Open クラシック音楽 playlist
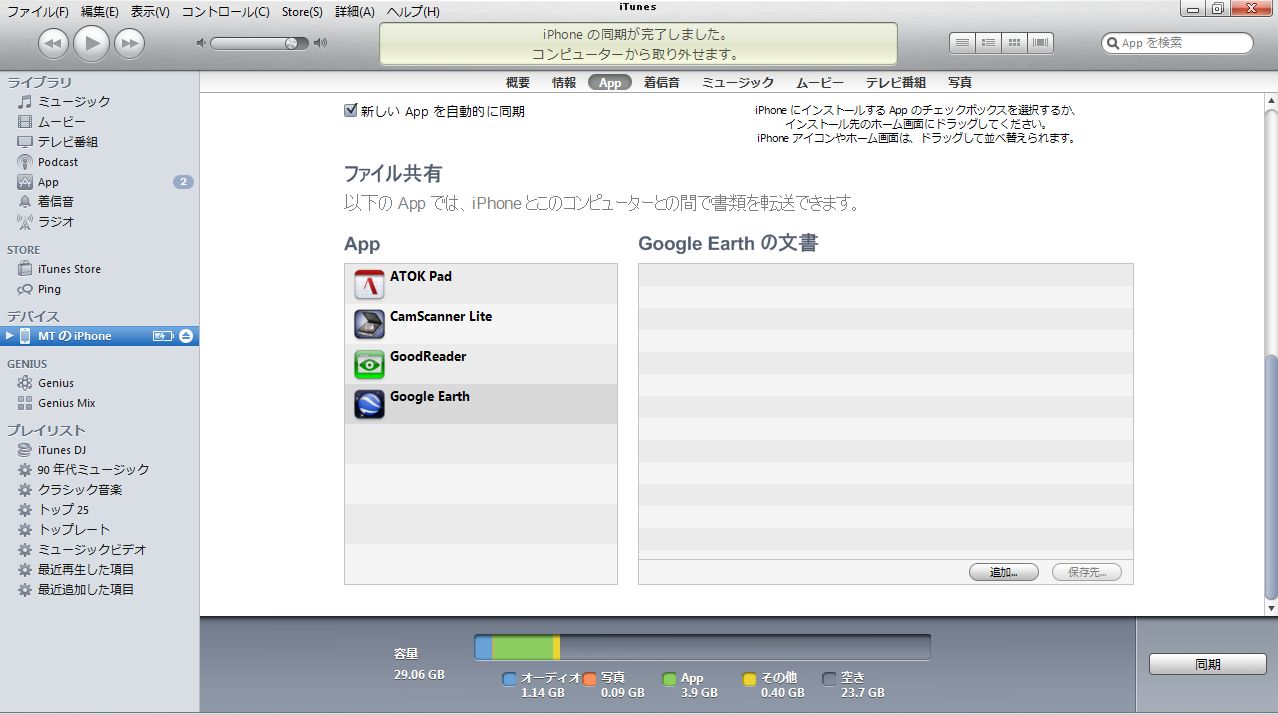The width and height of the screenshot is (1278, 715). [x=80, y=489]
